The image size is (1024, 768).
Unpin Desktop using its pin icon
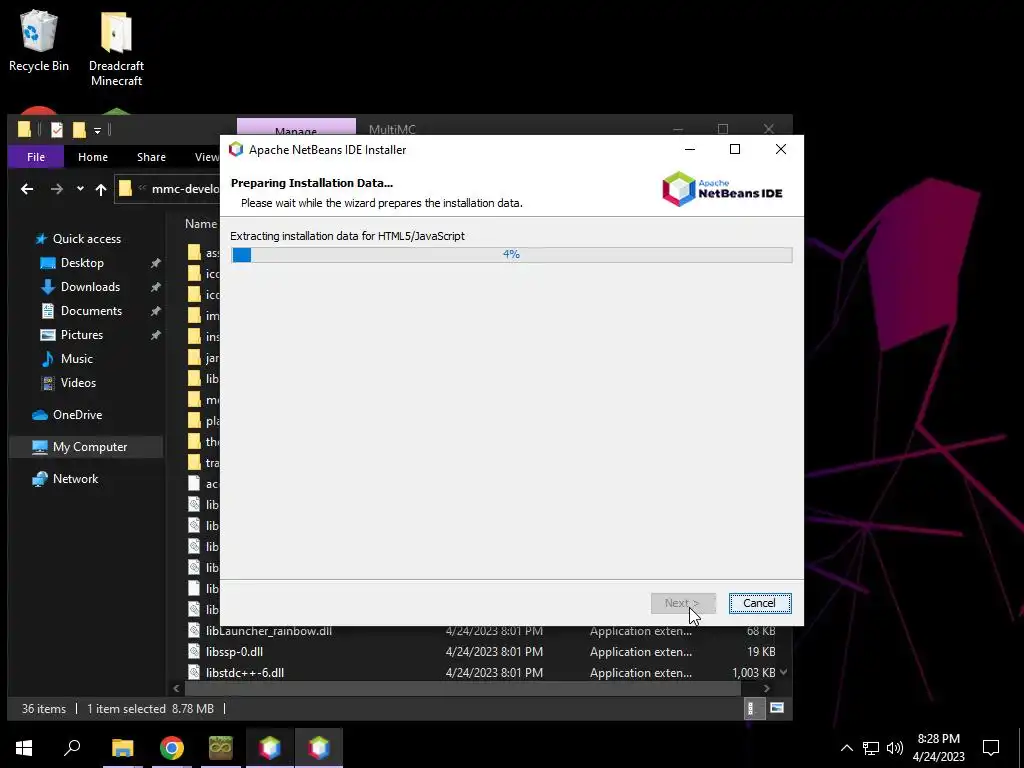(x=155, y=263)
